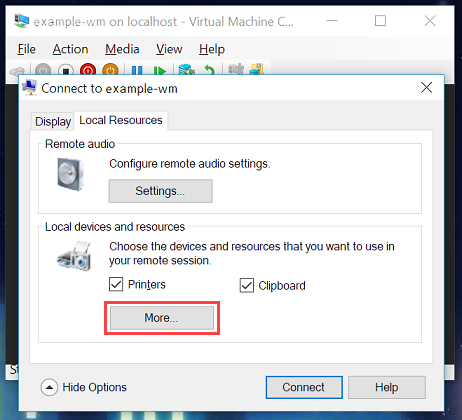
Task: Click the Virtual Machine Connection title bar icon
Action: pyautogui.click(x=22, y=21)
